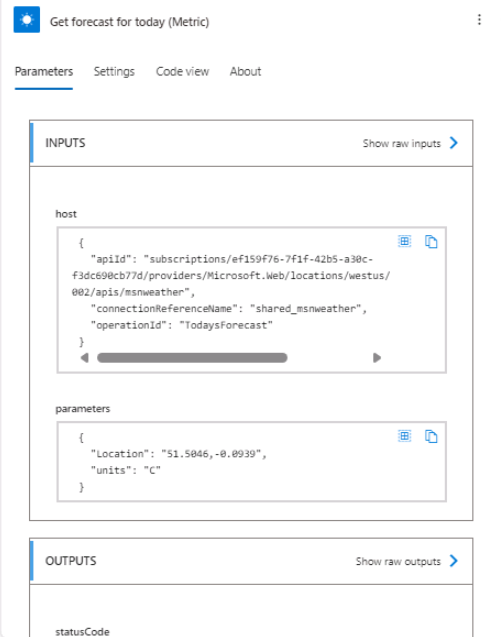Click the "statusCode" field label
The width and height of the screenshot is (501, 637).
82,632
